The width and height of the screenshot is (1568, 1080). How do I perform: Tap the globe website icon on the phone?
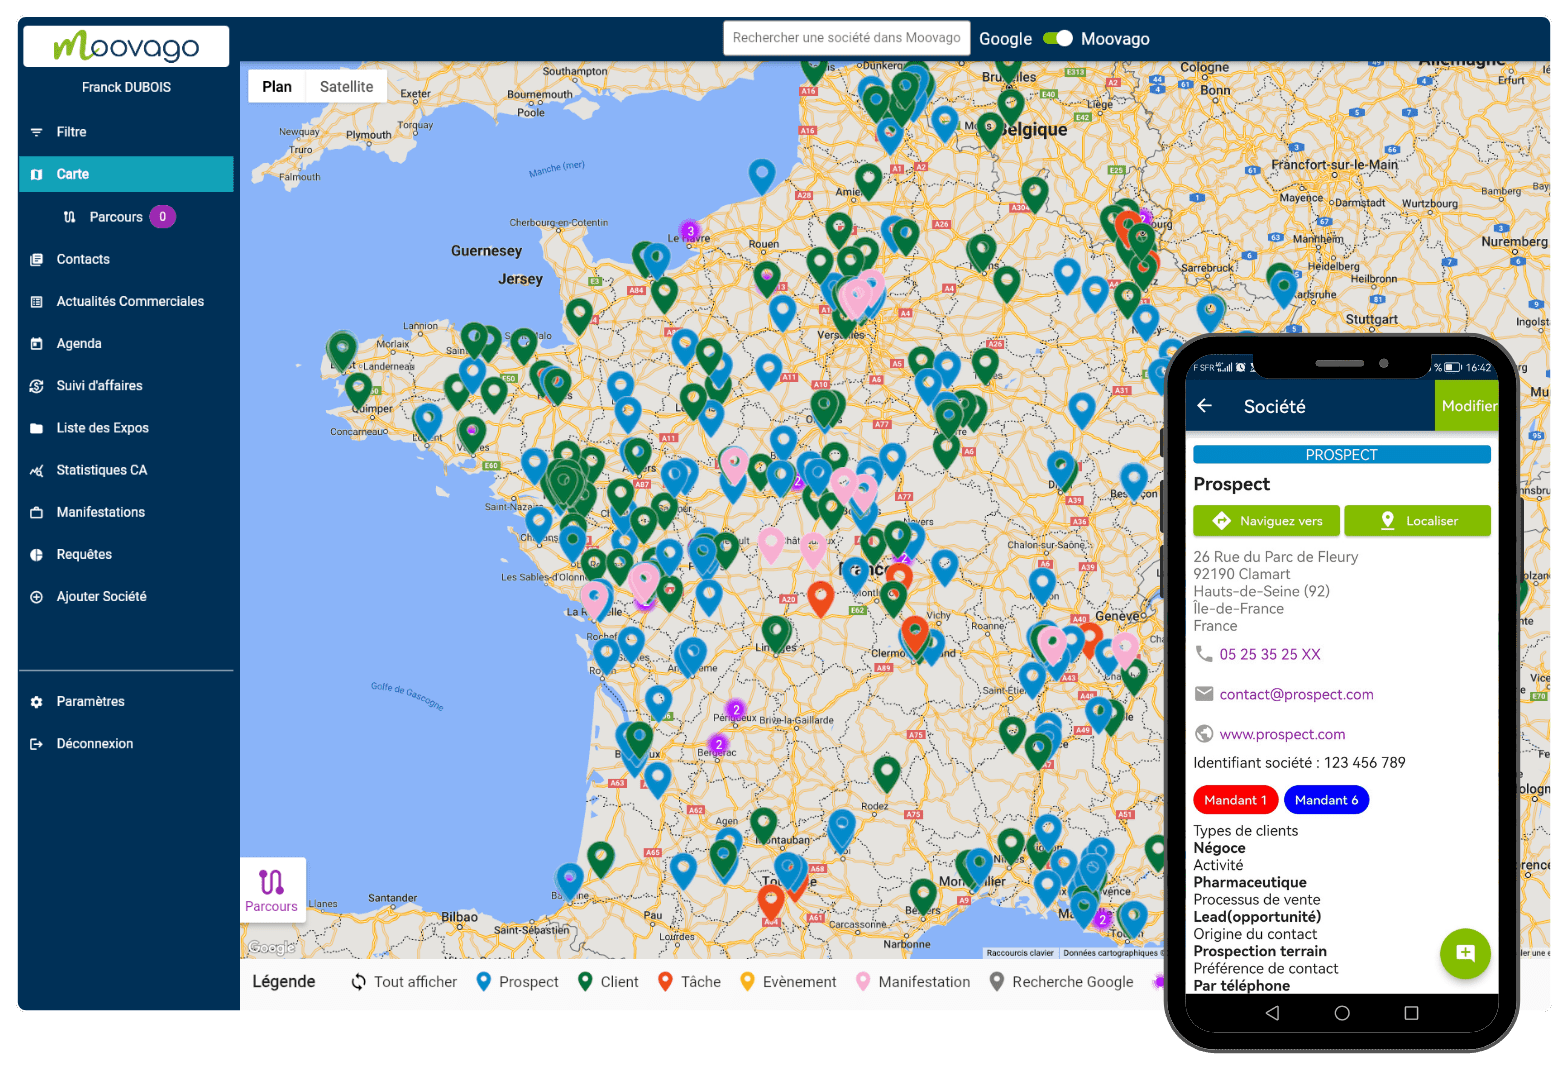[1204, 734]
